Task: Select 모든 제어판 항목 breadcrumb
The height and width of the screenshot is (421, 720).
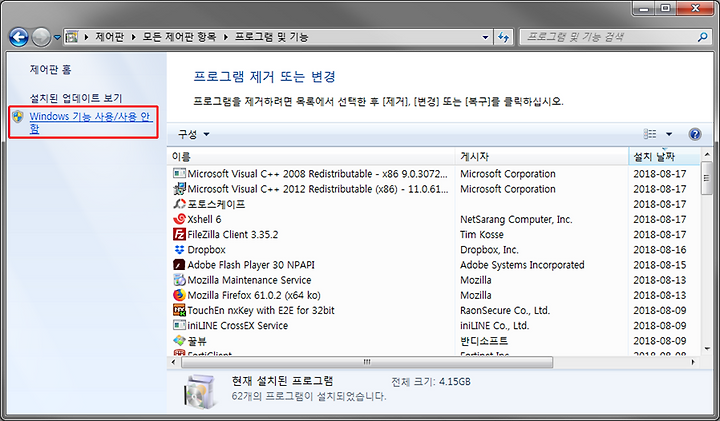Action: coord(179,37)
